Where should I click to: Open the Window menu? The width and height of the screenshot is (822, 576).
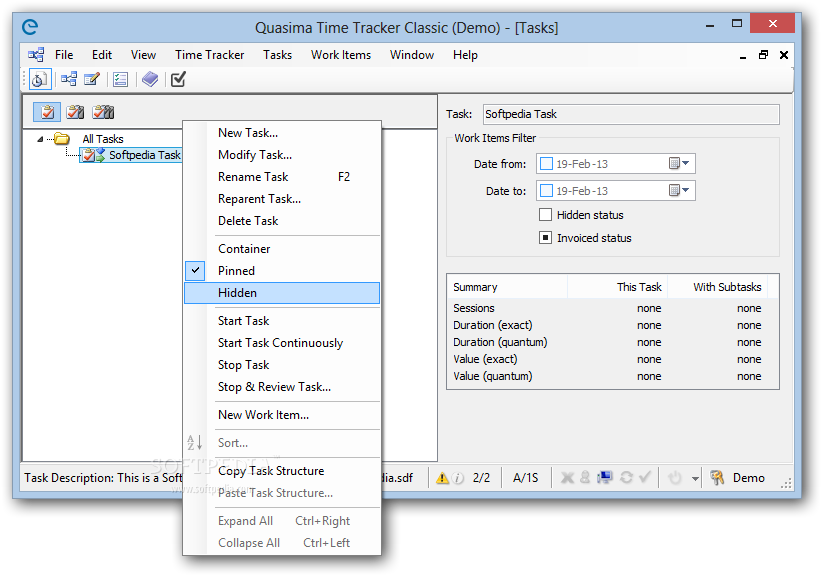point(412,55)
